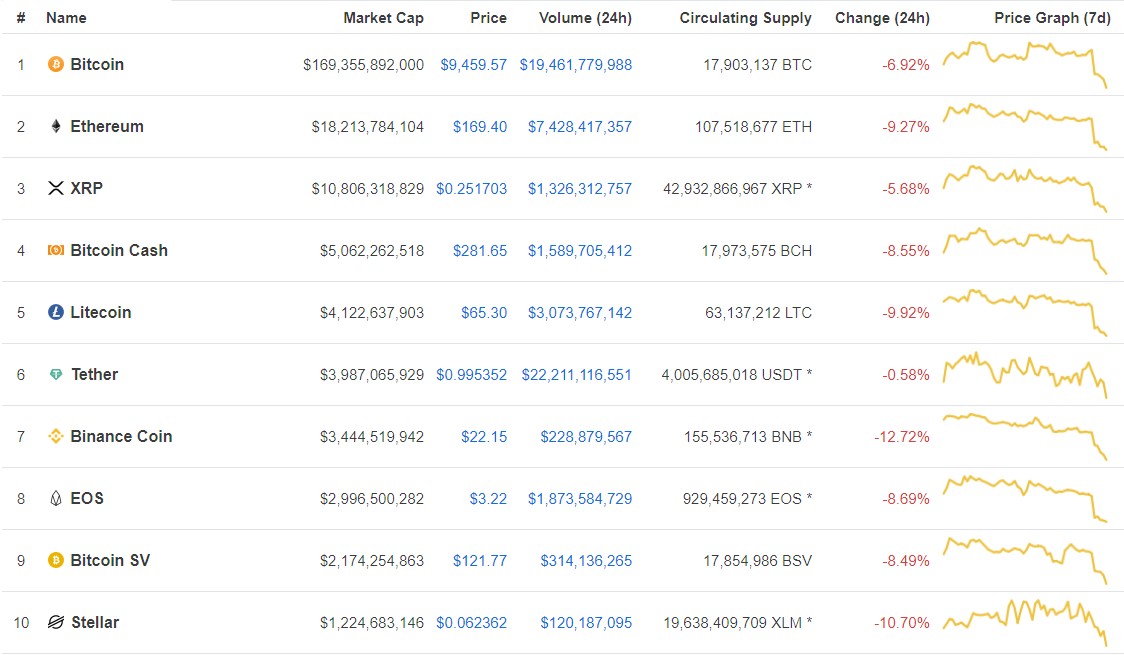Click the Bitcoin Cash logo icon
The width and height of the screenshot is (1124, 655).
point(55,250)
